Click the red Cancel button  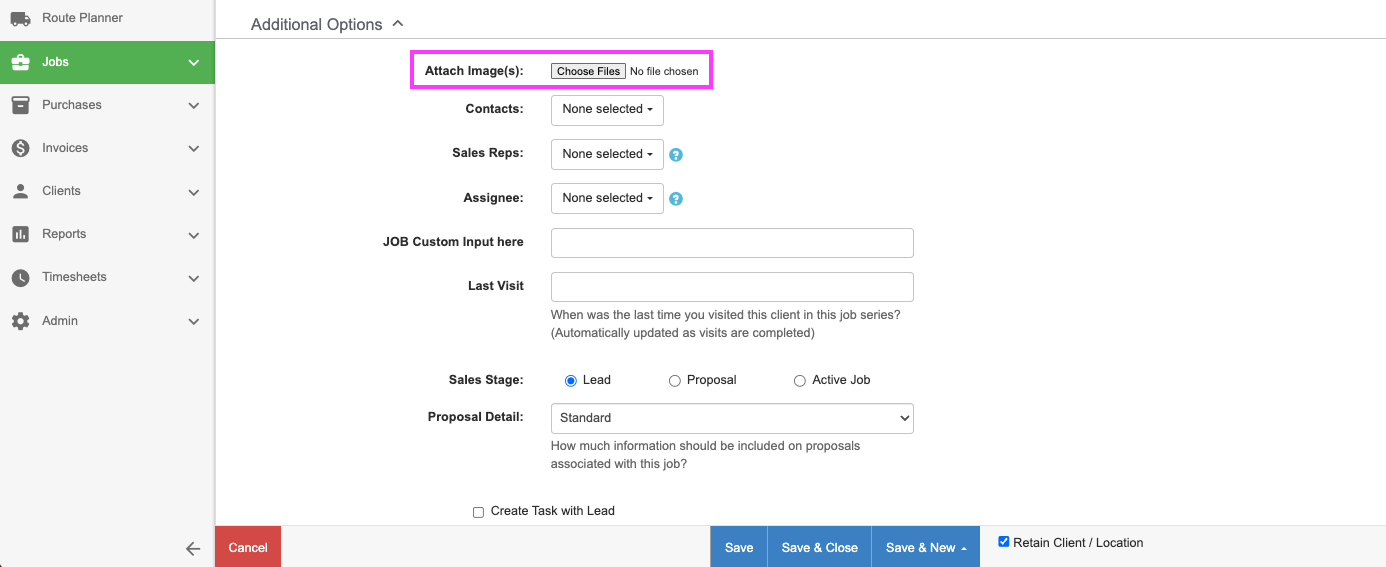coord(248,547)
